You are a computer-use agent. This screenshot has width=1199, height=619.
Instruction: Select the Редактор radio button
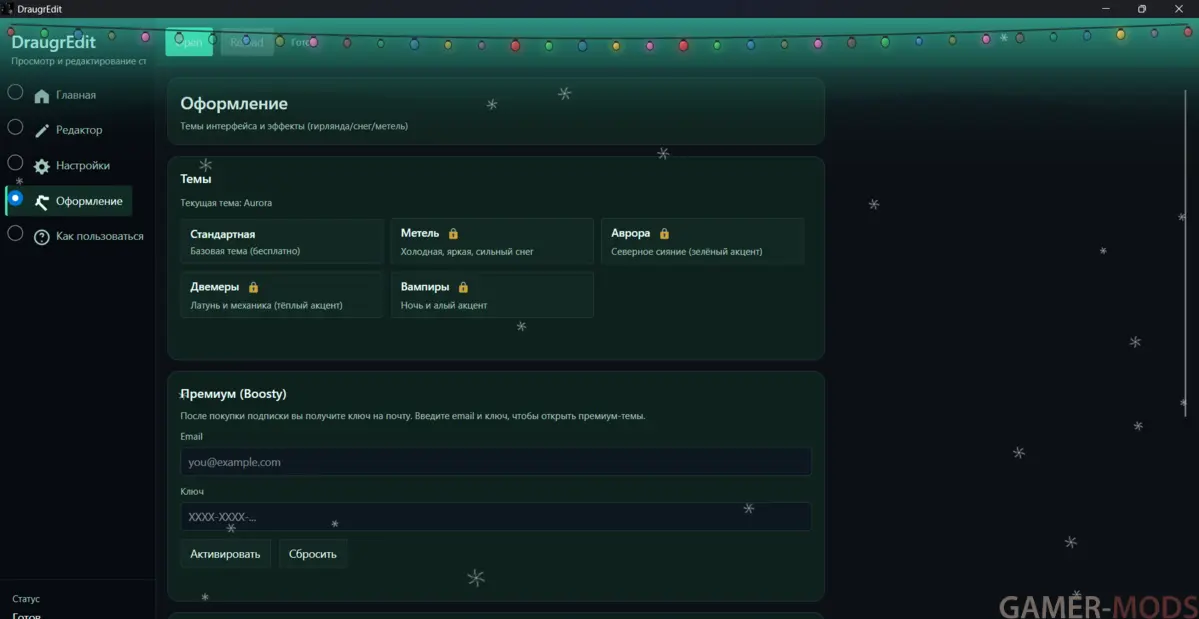[15, 127]
